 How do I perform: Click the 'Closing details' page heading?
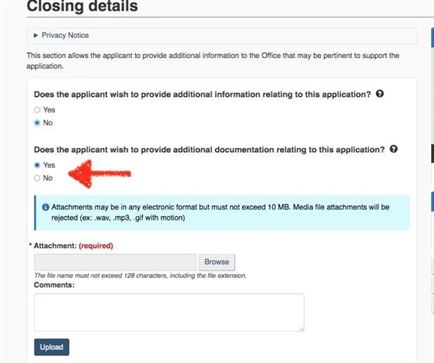point(82,6)
